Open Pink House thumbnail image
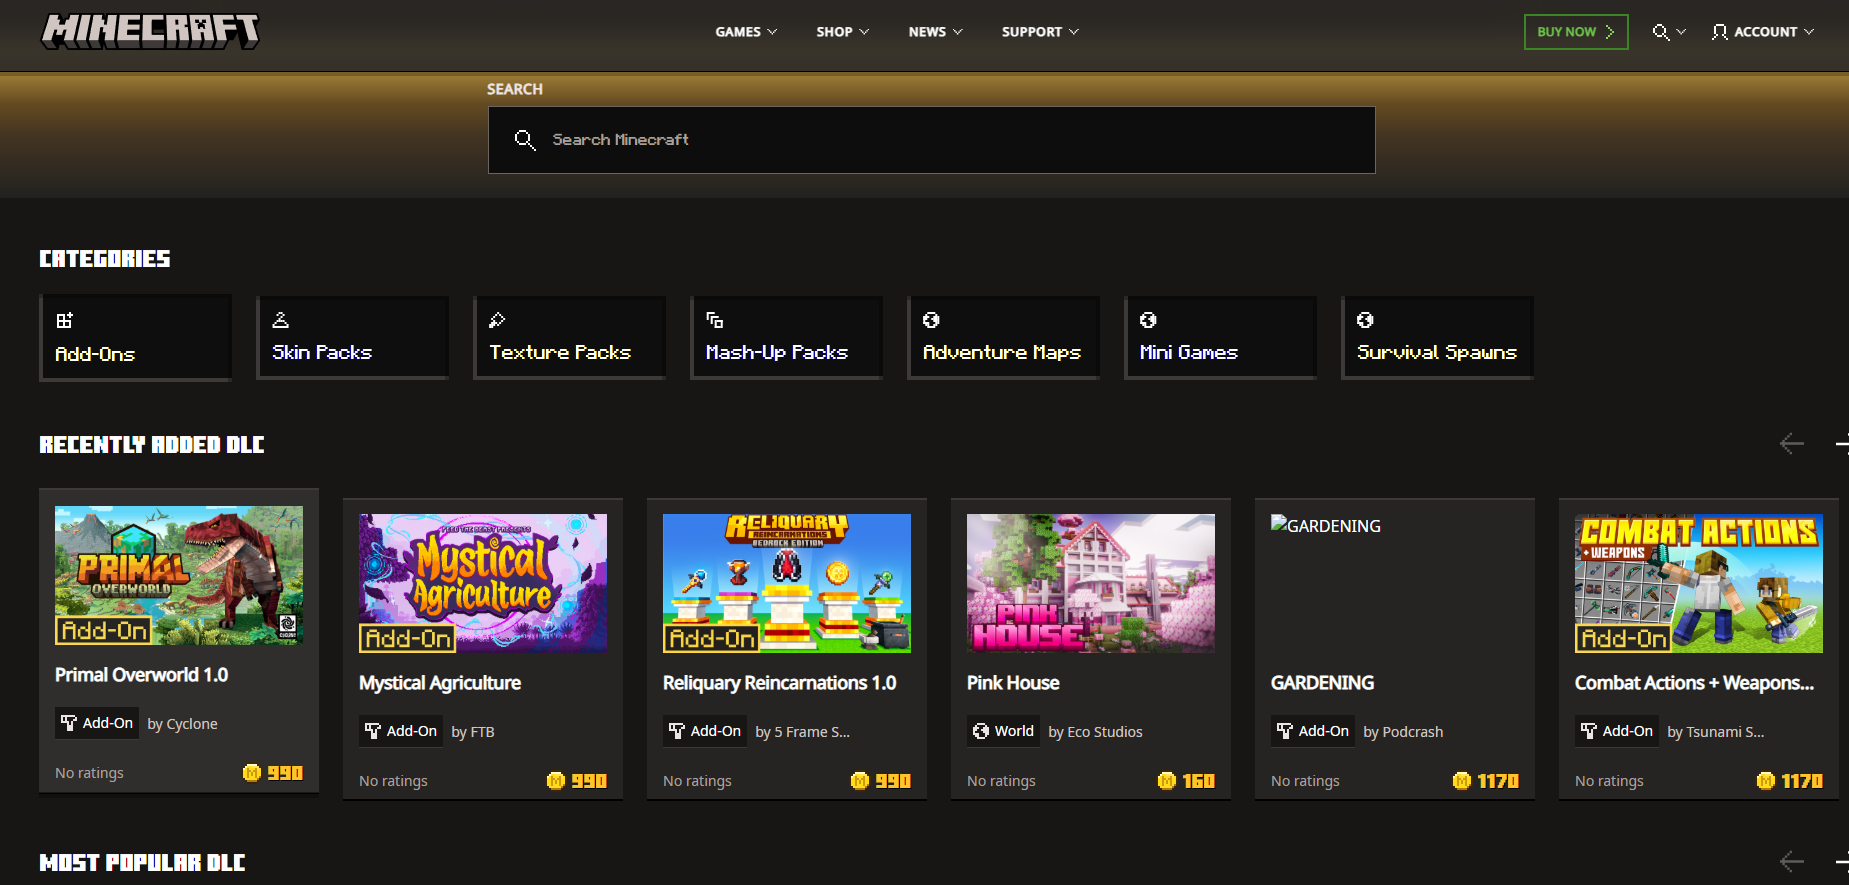Viewport: 1849px width, 885px height. pos(1091,583)
